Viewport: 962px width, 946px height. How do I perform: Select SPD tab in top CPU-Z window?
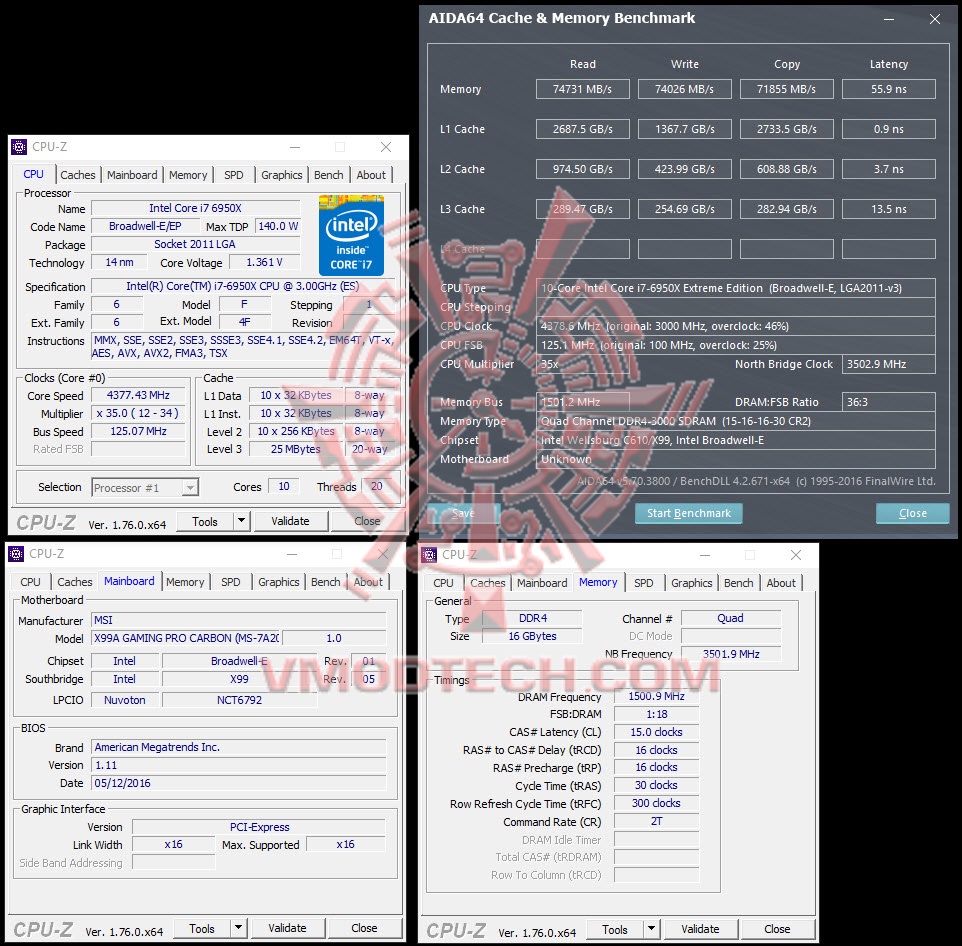234,175
